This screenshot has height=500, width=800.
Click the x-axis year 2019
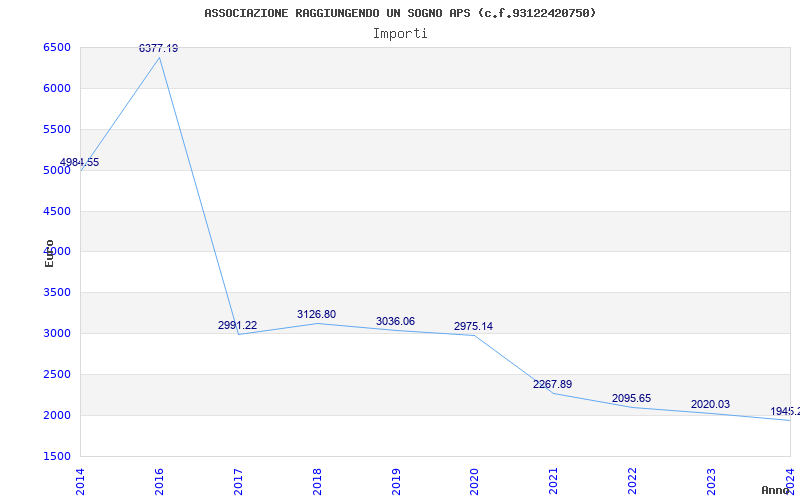click(396, 481)
